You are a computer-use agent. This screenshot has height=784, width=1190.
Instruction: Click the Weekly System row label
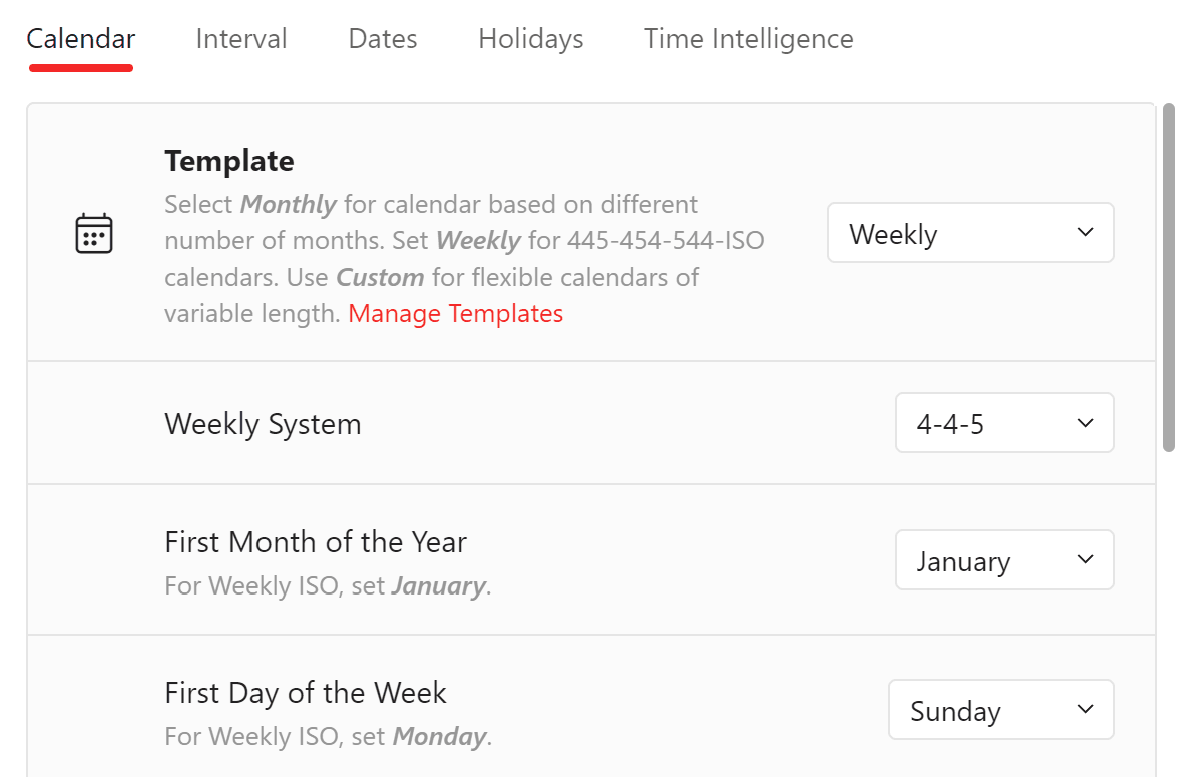(x=262, y=423)
